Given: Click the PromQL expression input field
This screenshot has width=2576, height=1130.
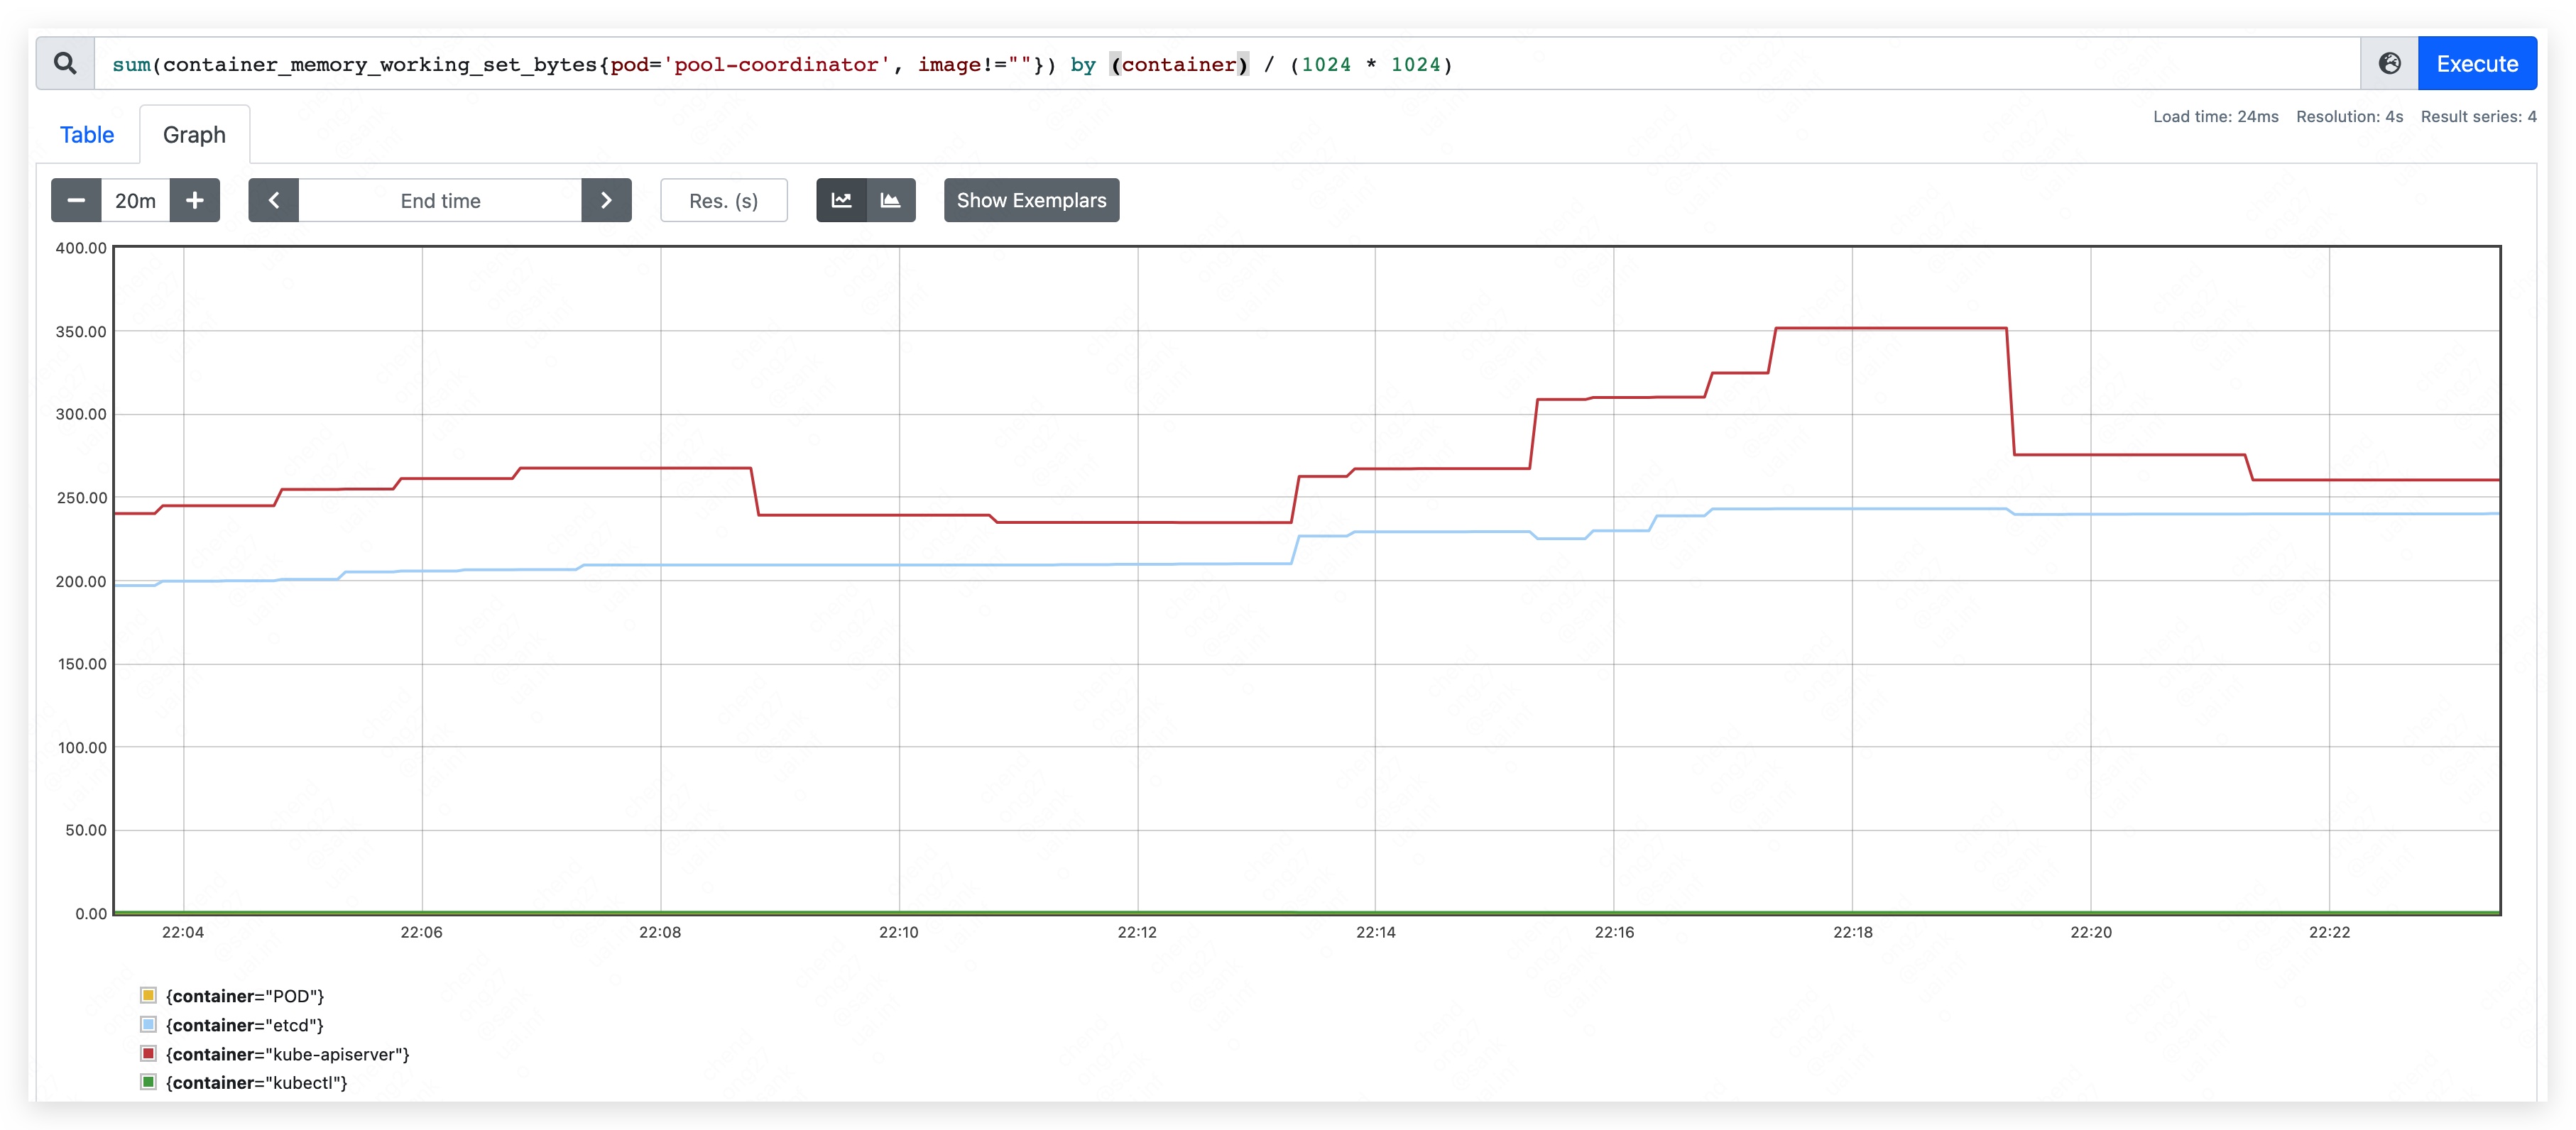Looking at the screenshot, I should [1227, 63].
